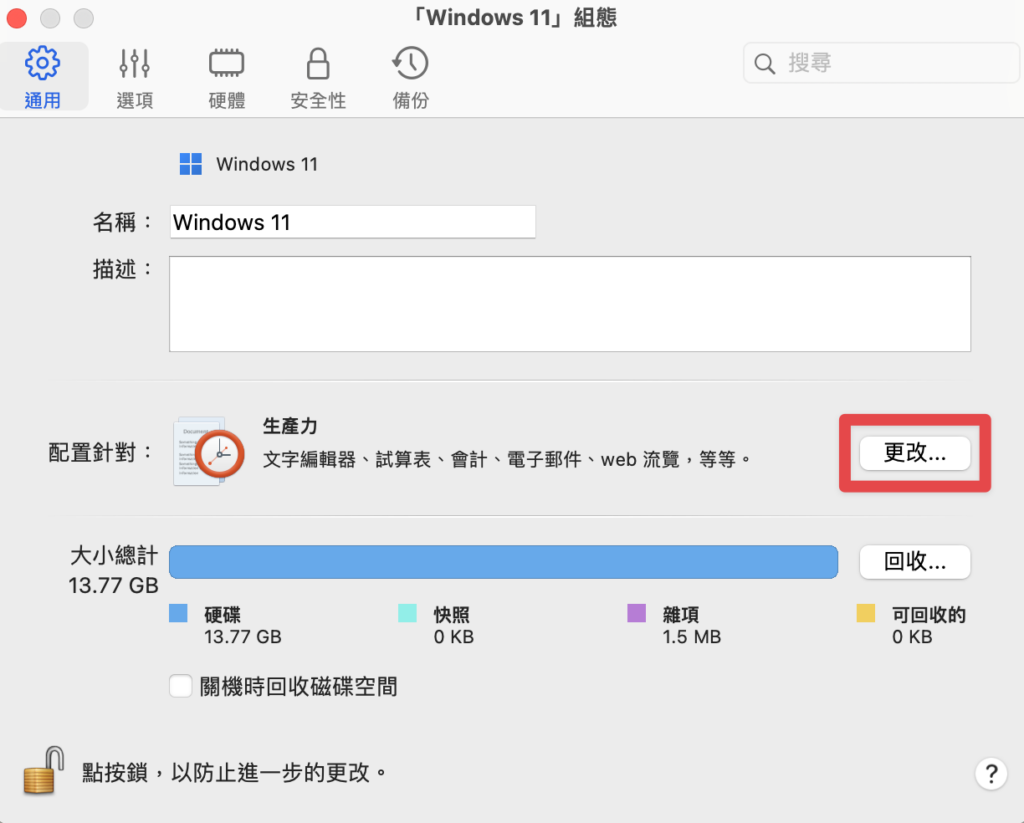Enable 關機時回收磁碟空間 checkbox
The image size is (1024, 823).
(181, 686)
